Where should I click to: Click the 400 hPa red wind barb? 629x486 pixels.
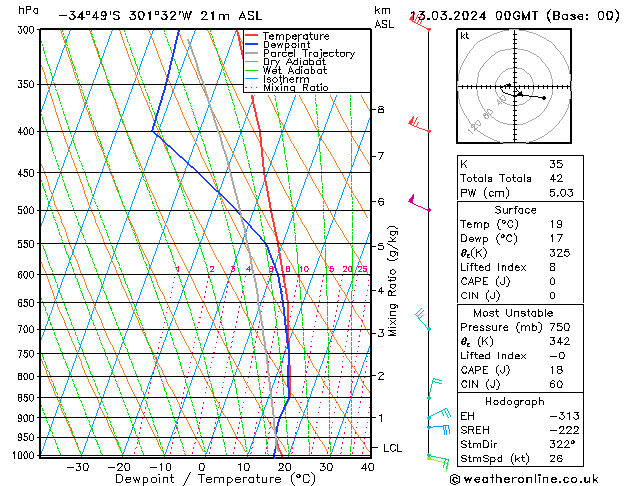click(419, 124)
